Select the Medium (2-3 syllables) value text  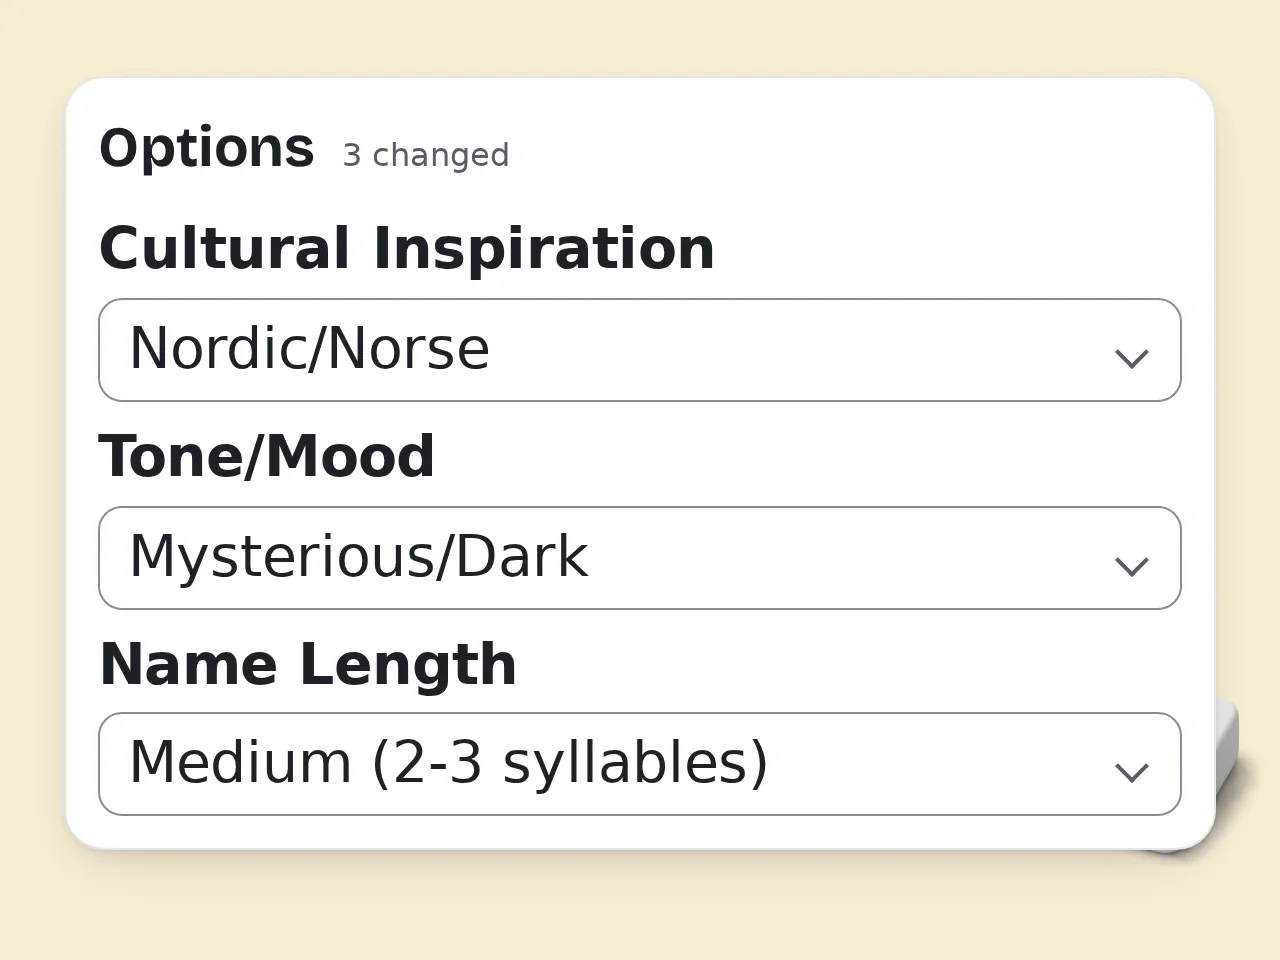449,762
